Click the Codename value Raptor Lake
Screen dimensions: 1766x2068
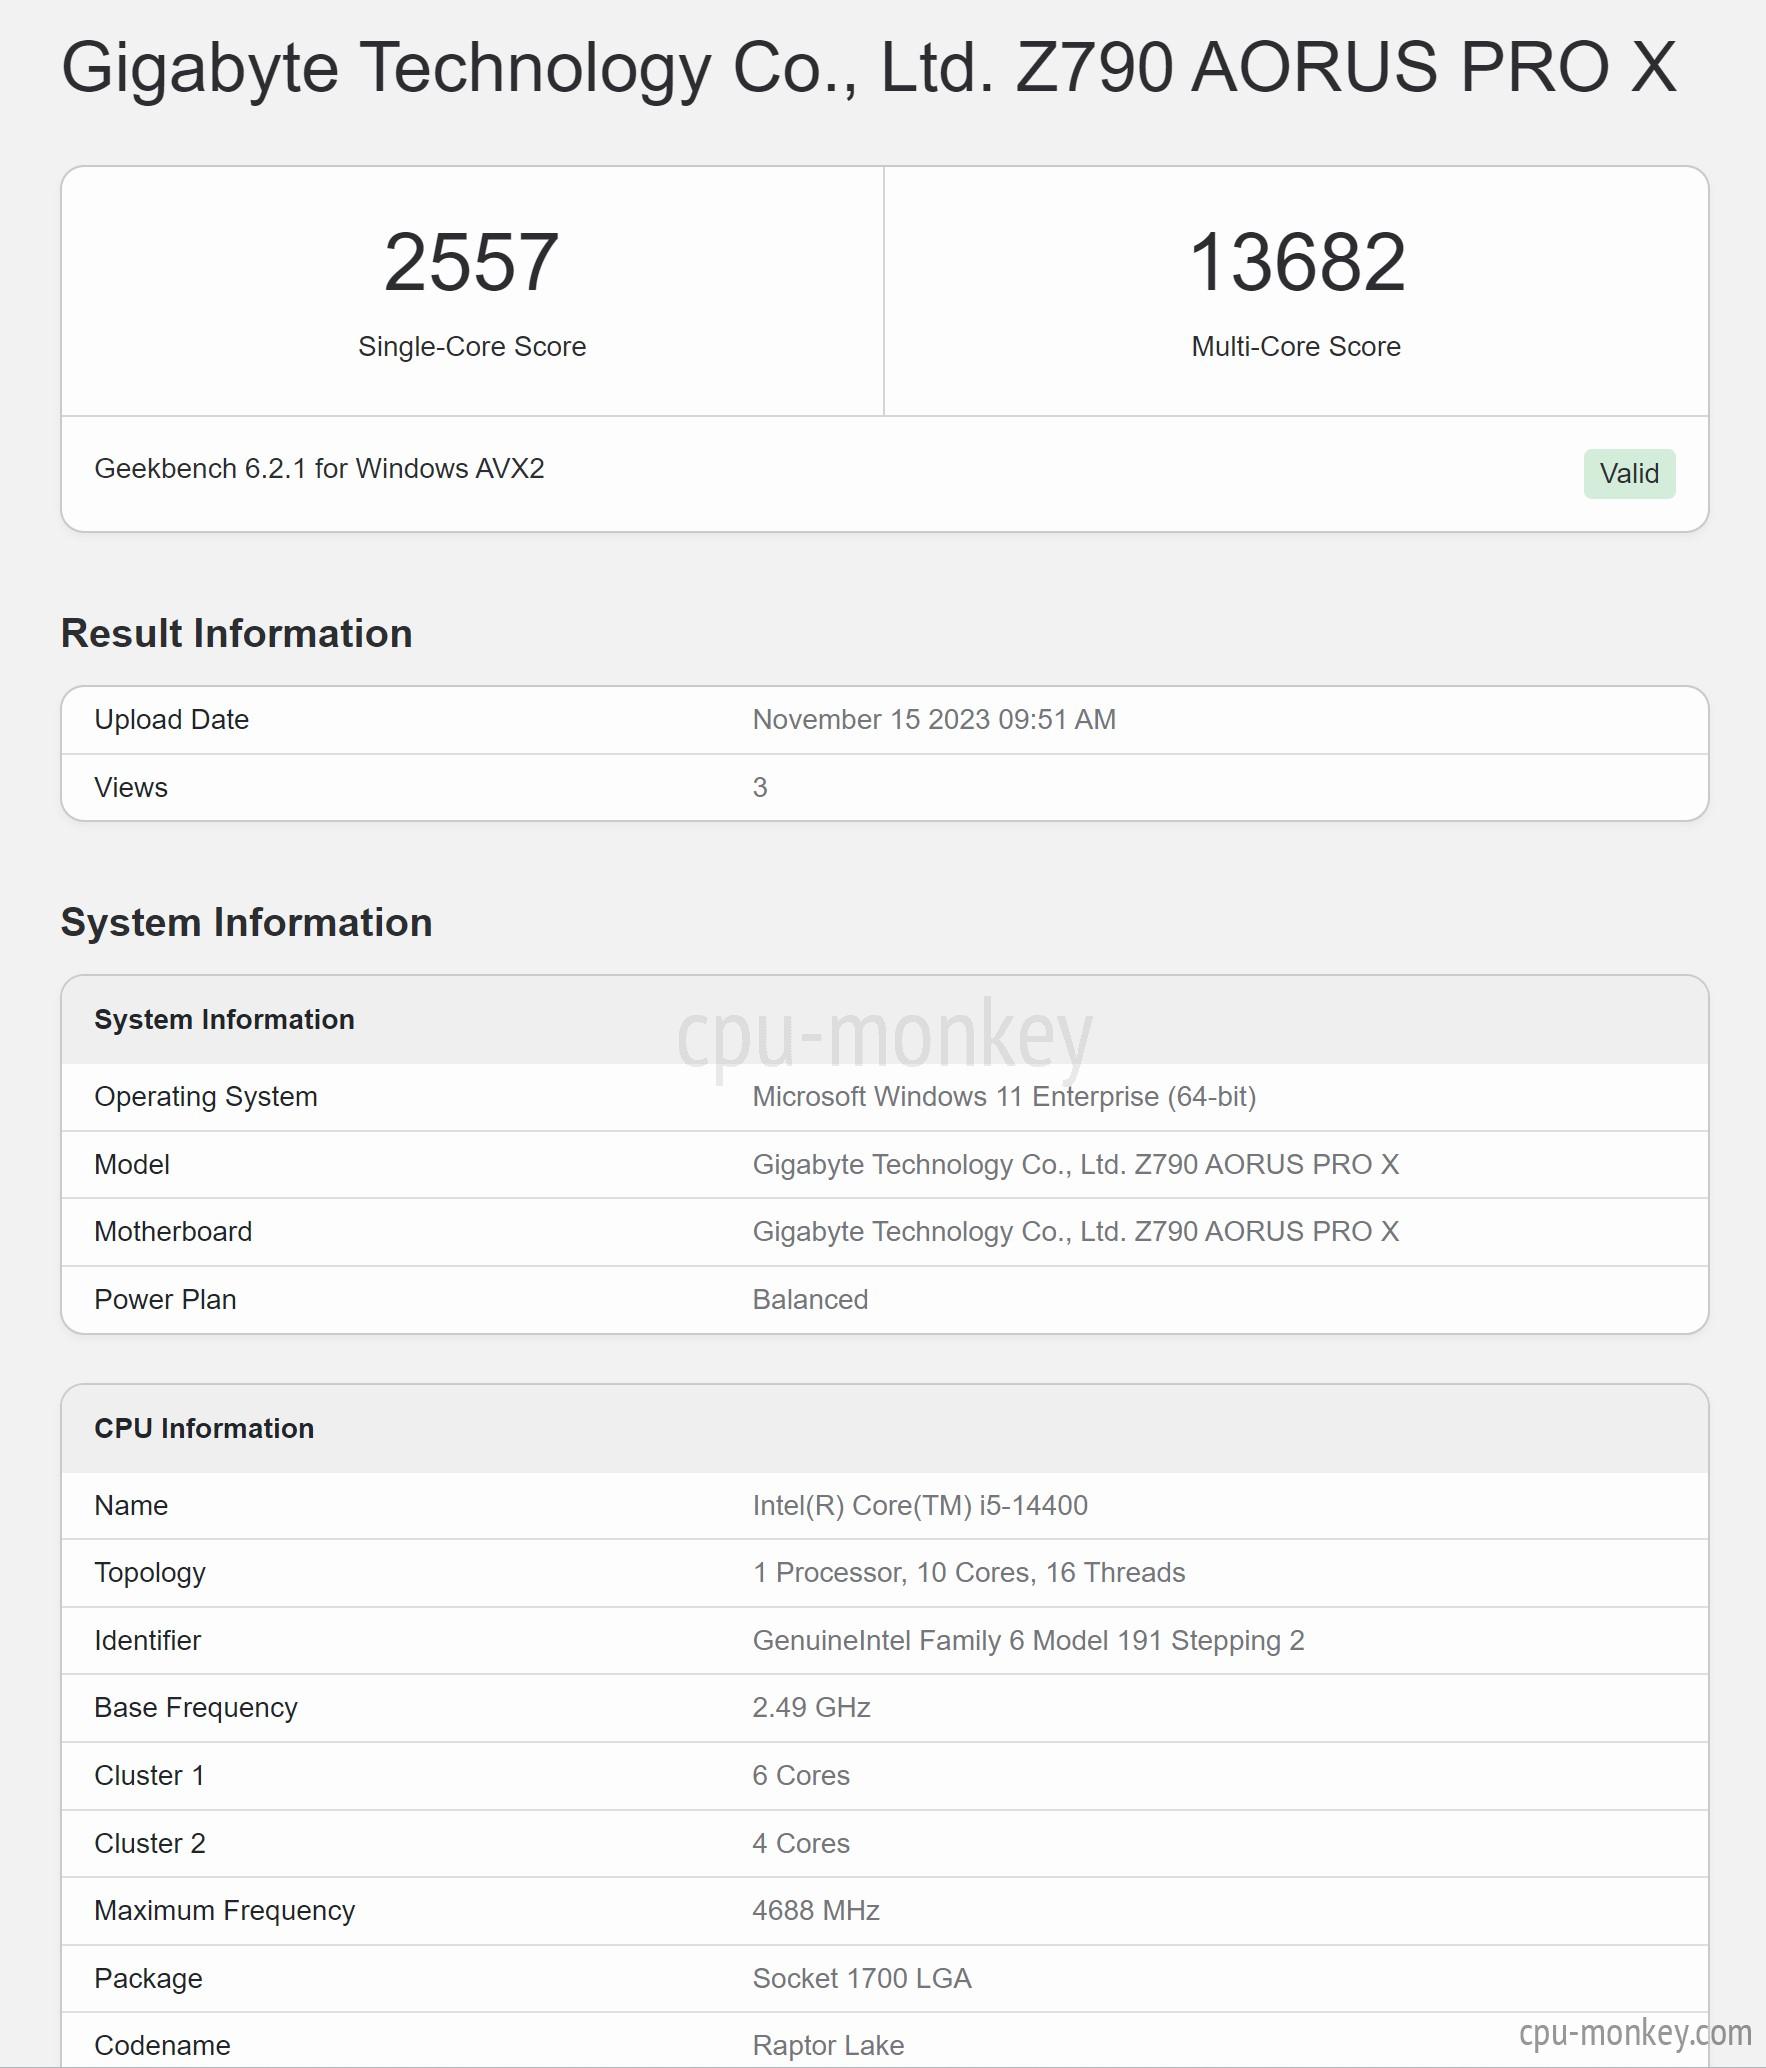(x=828, y=2045)
